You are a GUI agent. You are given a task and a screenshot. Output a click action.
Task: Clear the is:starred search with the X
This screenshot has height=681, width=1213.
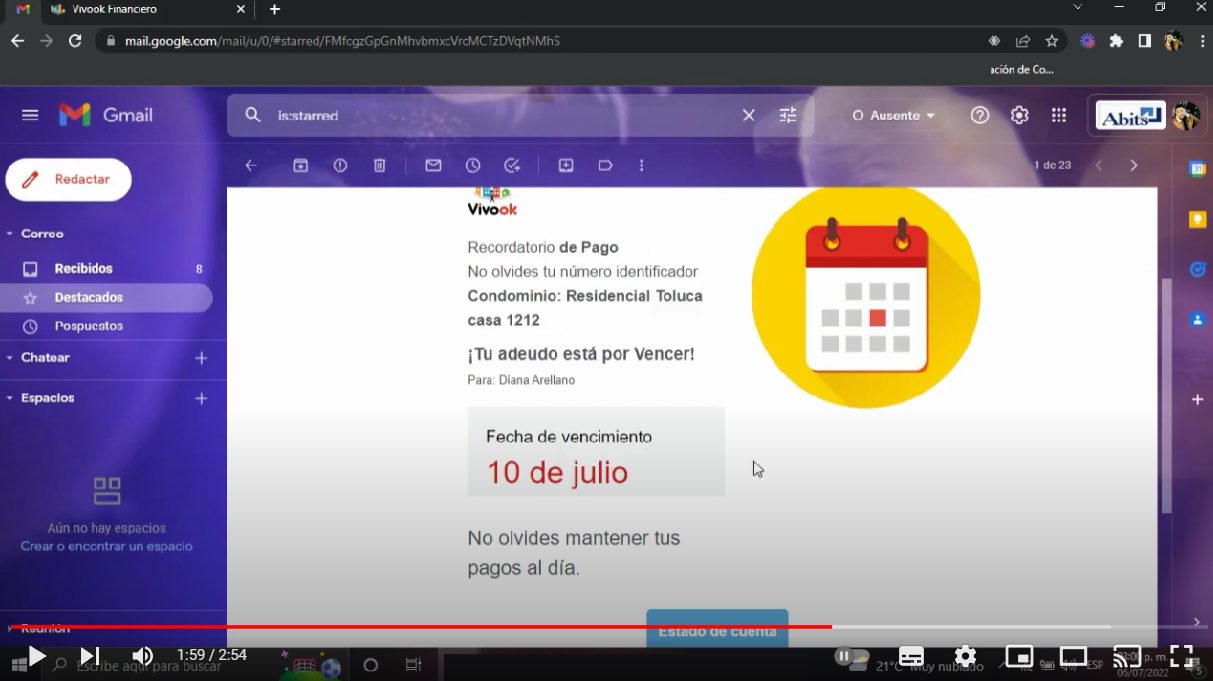pos(748,115)
